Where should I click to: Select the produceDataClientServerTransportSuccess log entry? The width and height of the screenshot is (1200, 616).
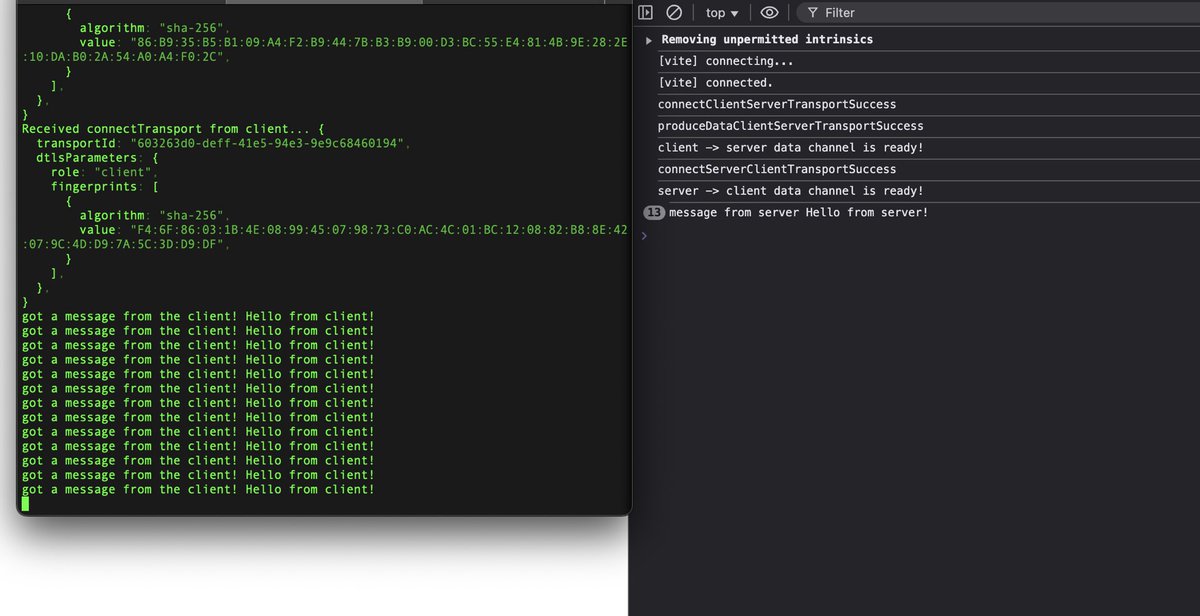pyautogui.click(x=790, y=126)
